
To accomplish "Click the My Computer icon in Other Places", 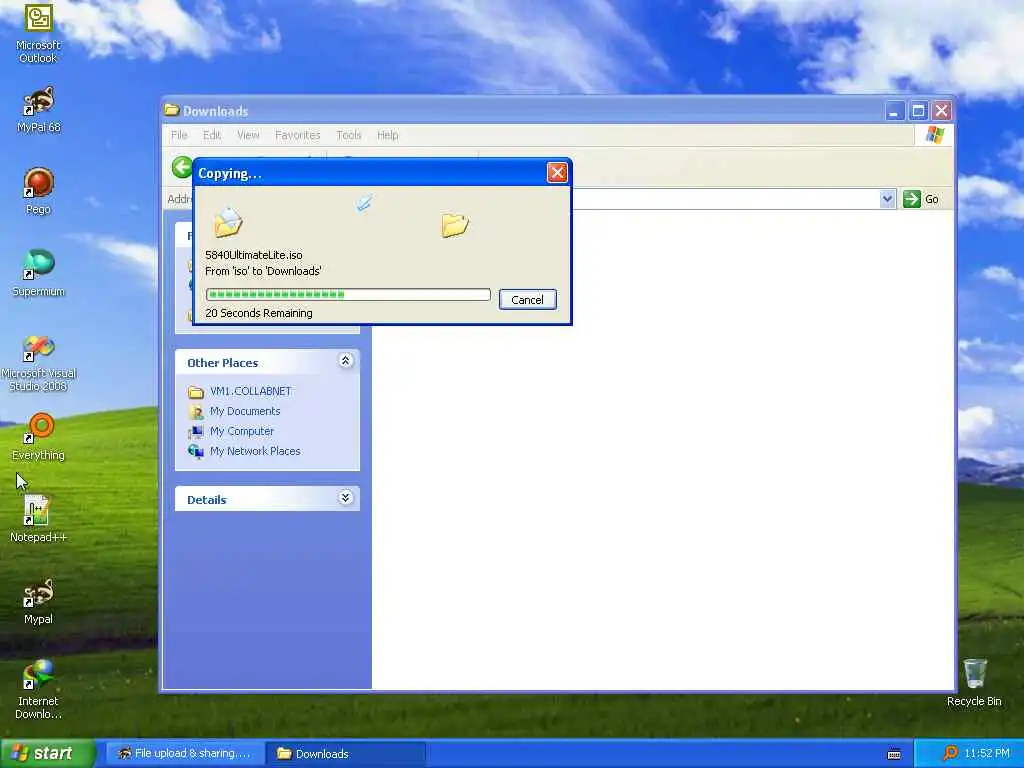I will point(196,432).
